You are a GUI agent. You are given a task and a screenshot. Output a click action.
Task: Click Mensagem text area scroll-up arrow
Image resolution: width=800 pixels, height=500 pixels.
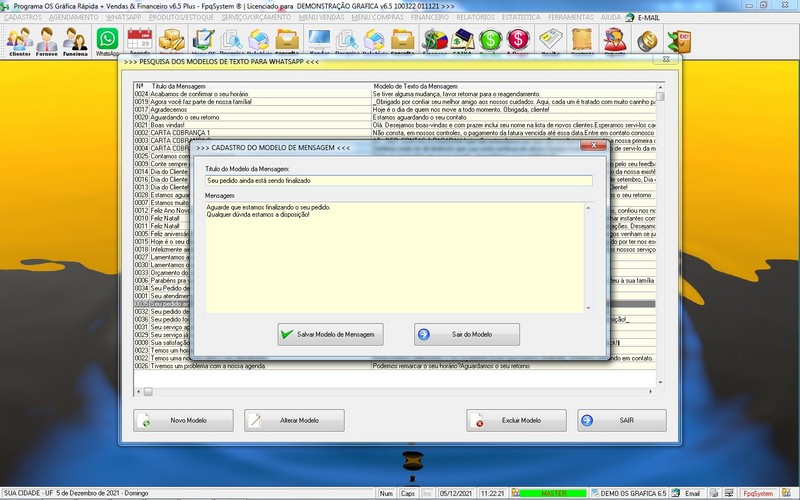(x=588, y=208)
